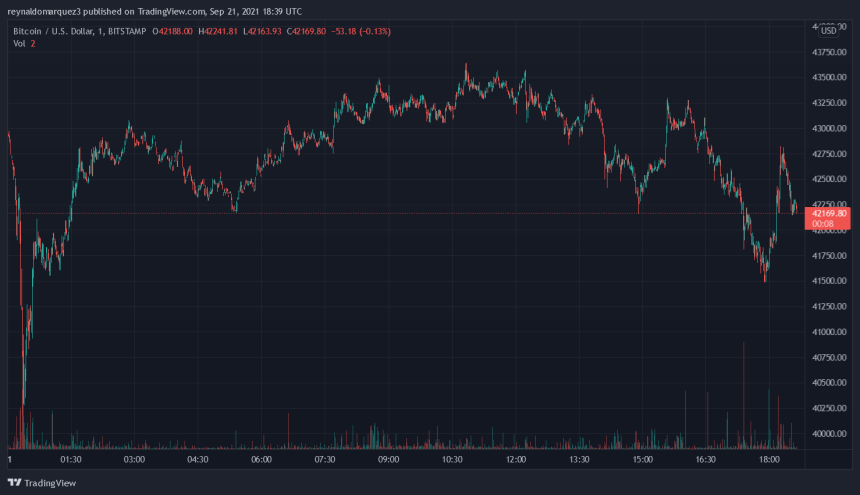Image resolution: width=860 pixels, height=495 pixels.
Task: Click the high value H42241.81
Action: pyautogui.click(x=218, y=31)
